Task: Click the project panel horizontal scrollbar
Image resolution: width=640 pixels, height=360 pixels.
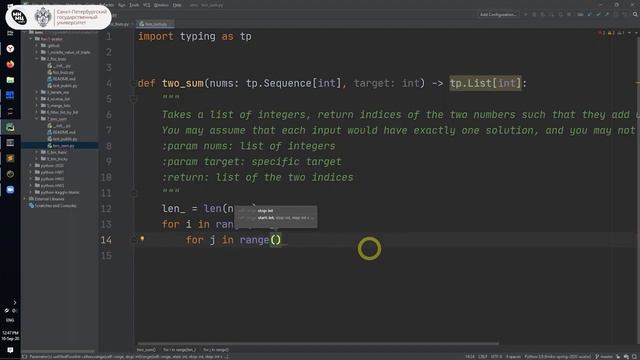Action: coord(59,351)
